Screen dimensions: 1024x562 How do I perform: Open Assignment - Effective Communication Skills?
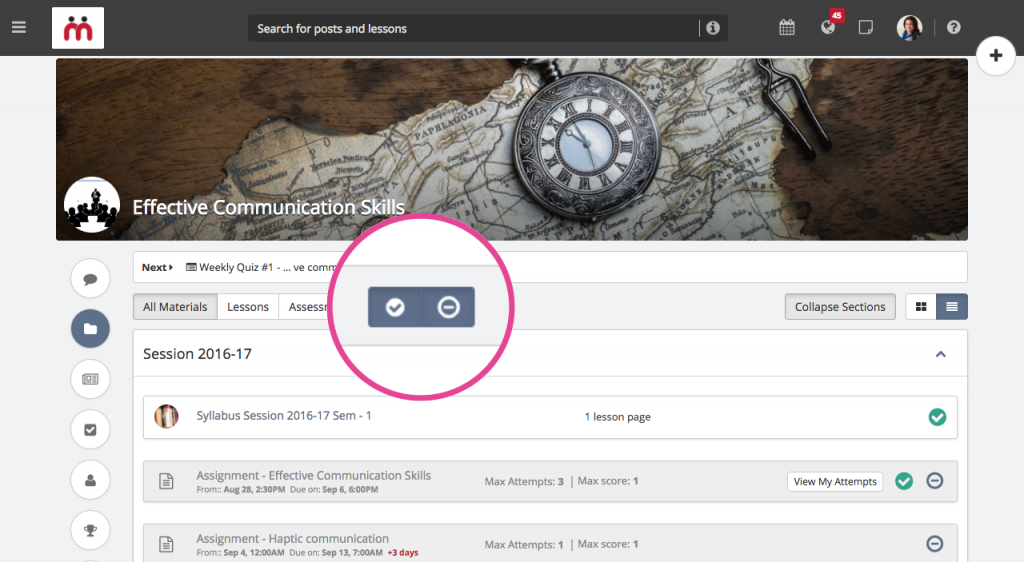[x=313, y=475]
